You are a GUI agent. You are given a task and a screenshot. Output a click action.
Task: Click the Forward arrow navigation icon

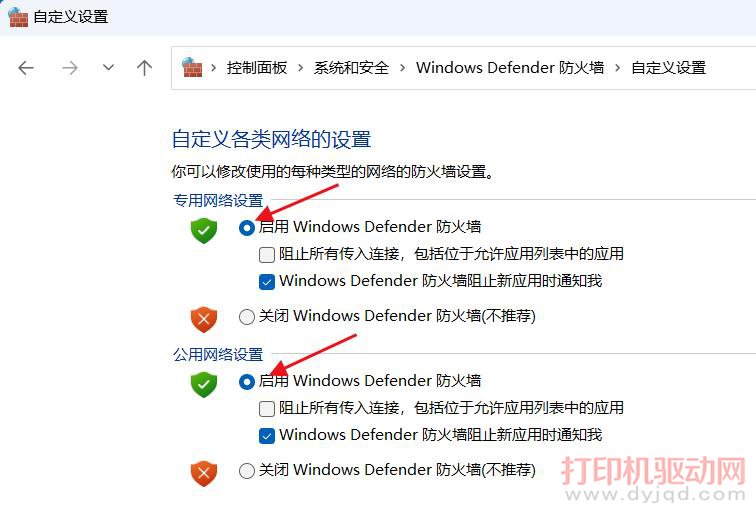pyautogui.click(x=70, y=68)
